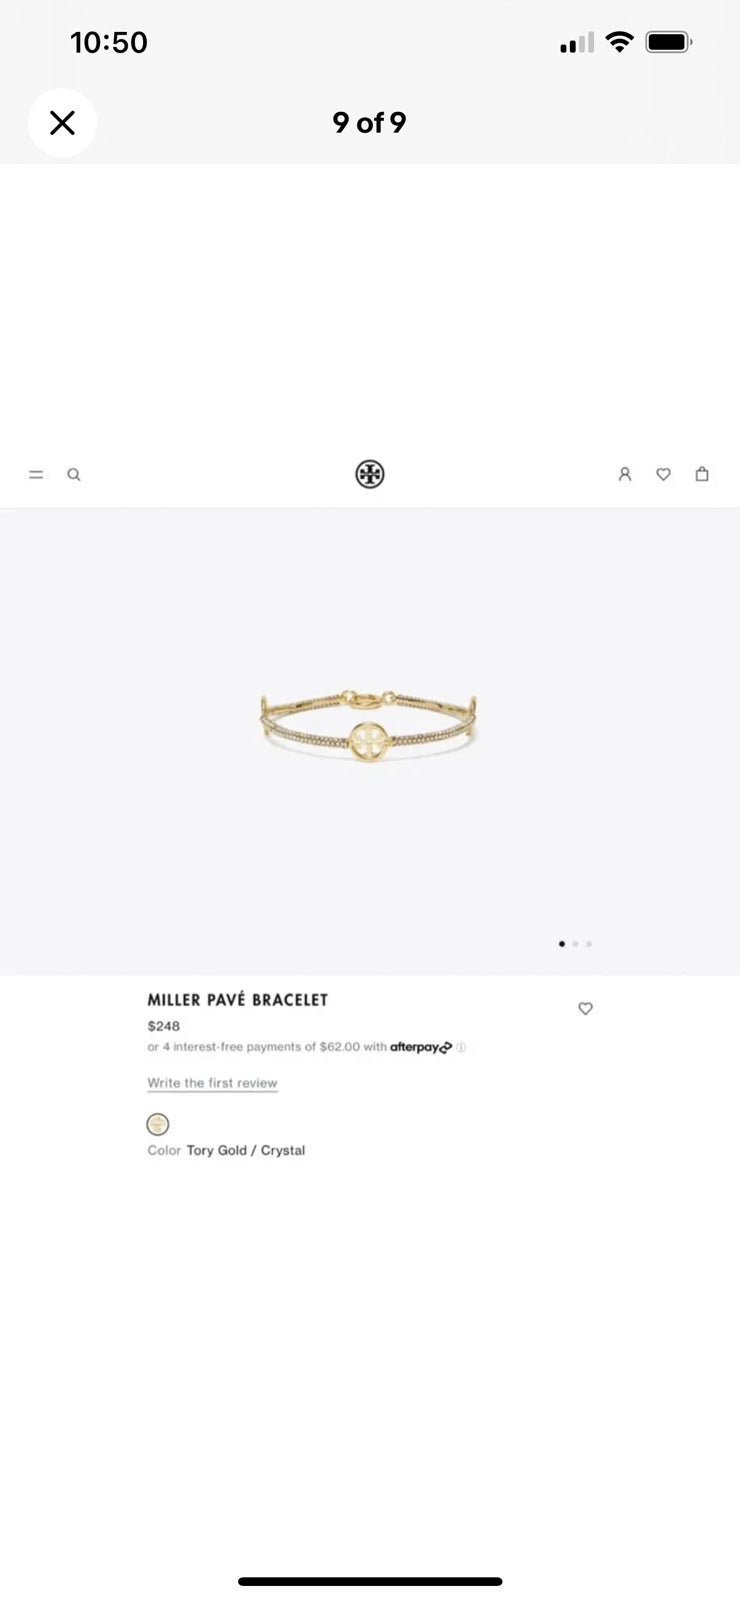Go to third carousel image dot
This screenshot has width=740, height=1600.
(x=589, y=944)
